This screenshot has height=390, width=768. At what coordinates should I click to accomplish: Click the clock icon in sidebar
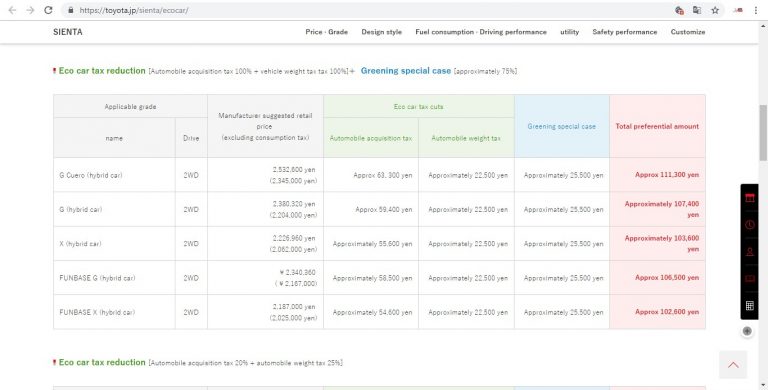[x=749, y=225]
